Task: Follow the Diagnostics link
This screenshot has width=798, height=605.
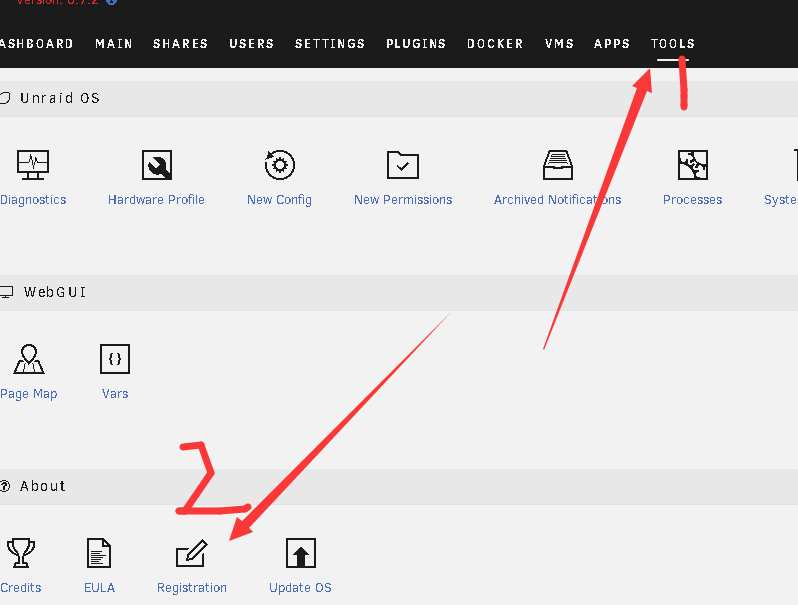Action: coord(33,200)
